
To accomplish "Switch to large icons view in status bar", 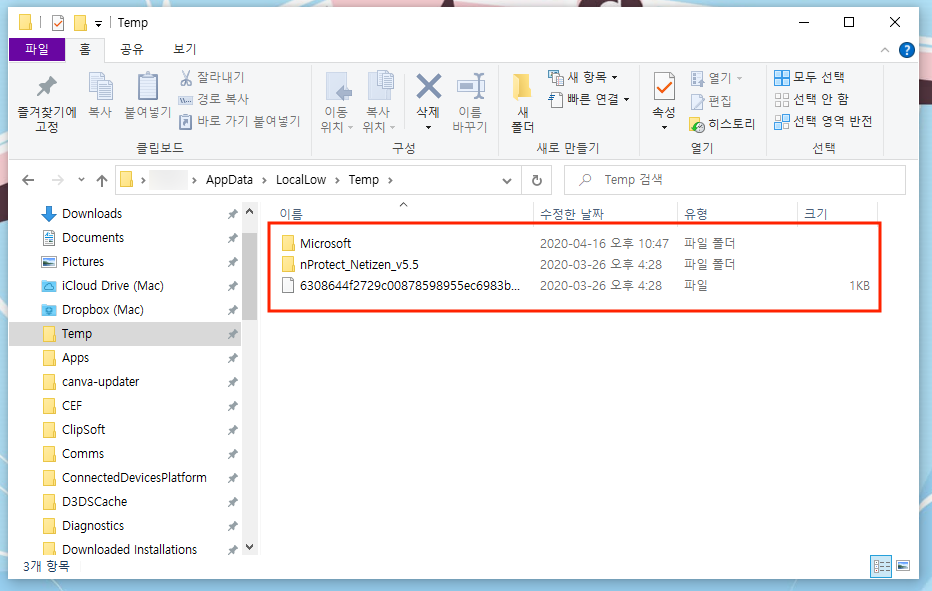I will click(x=903, y=566).
